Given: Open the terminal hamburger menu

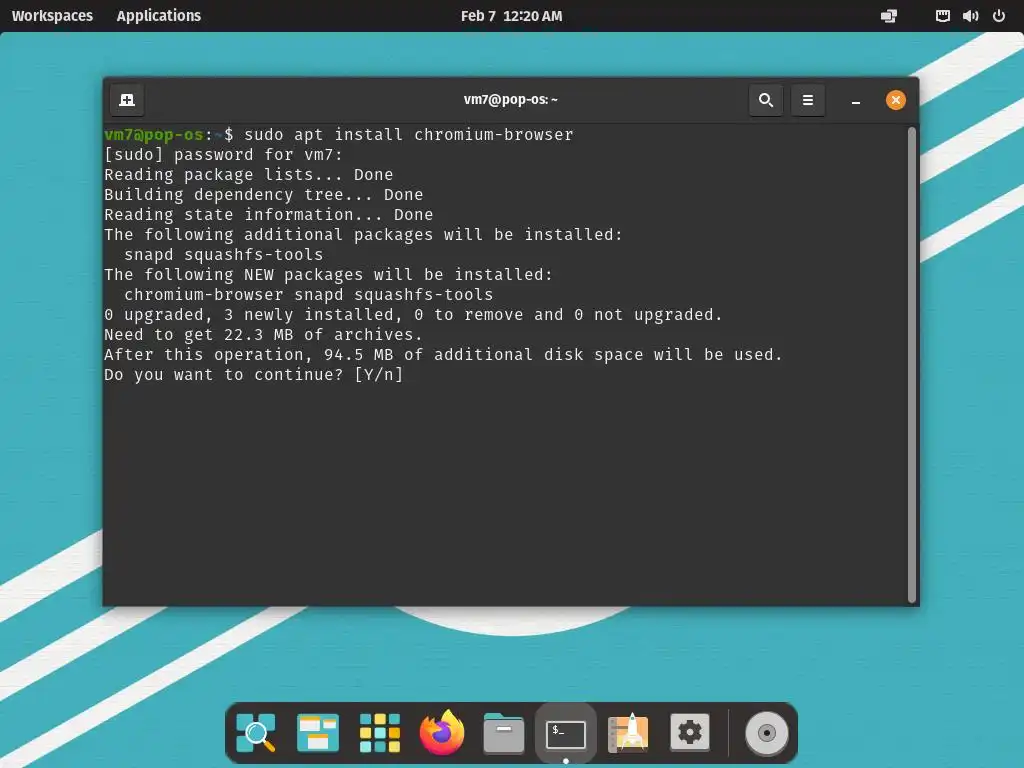Looking at the screenshot, I should point(808,100).
